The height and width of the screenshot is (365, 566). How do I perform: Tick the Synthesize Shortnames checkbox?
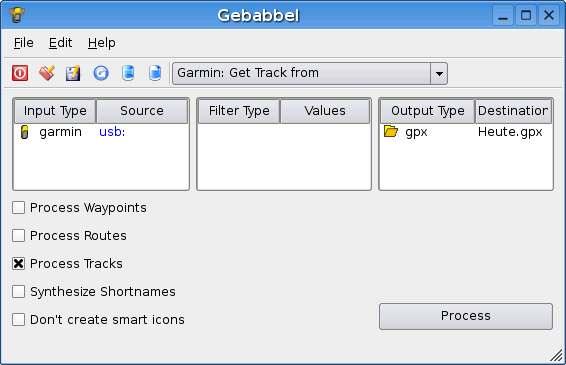click(x=18, y=292)
